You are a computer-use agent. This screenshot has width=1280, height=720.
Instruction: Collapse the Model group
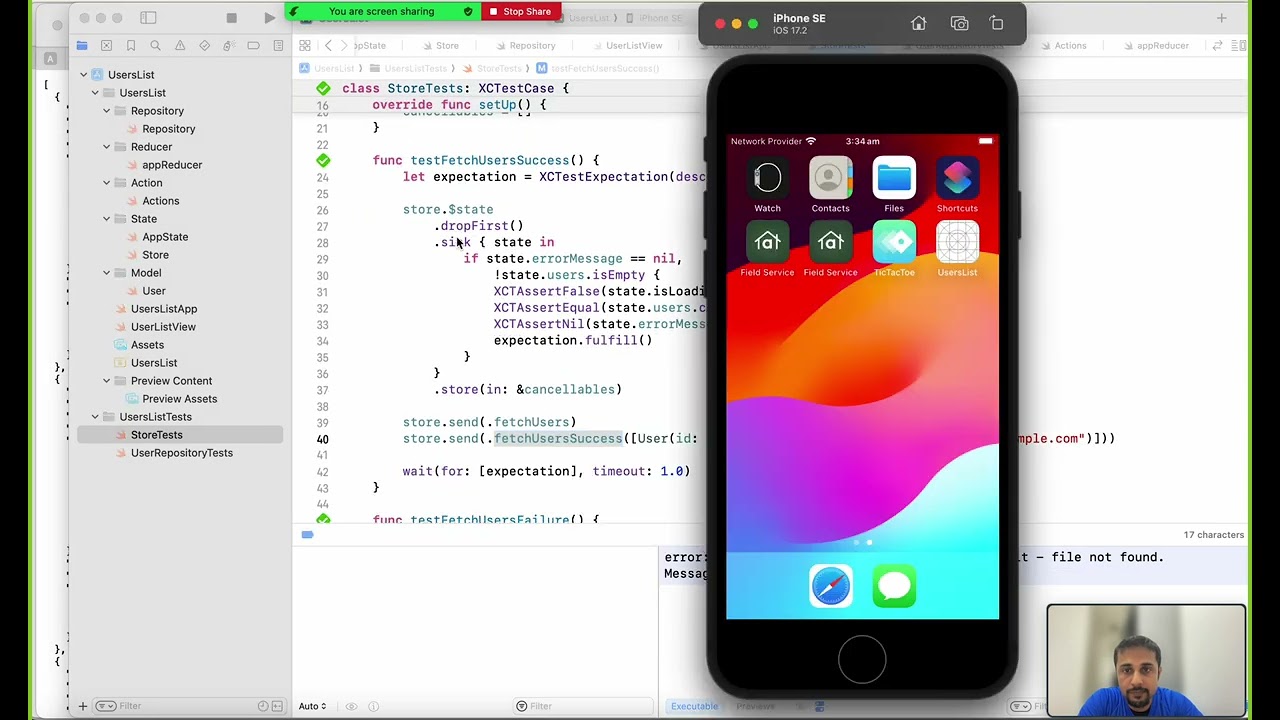[107, 273]
